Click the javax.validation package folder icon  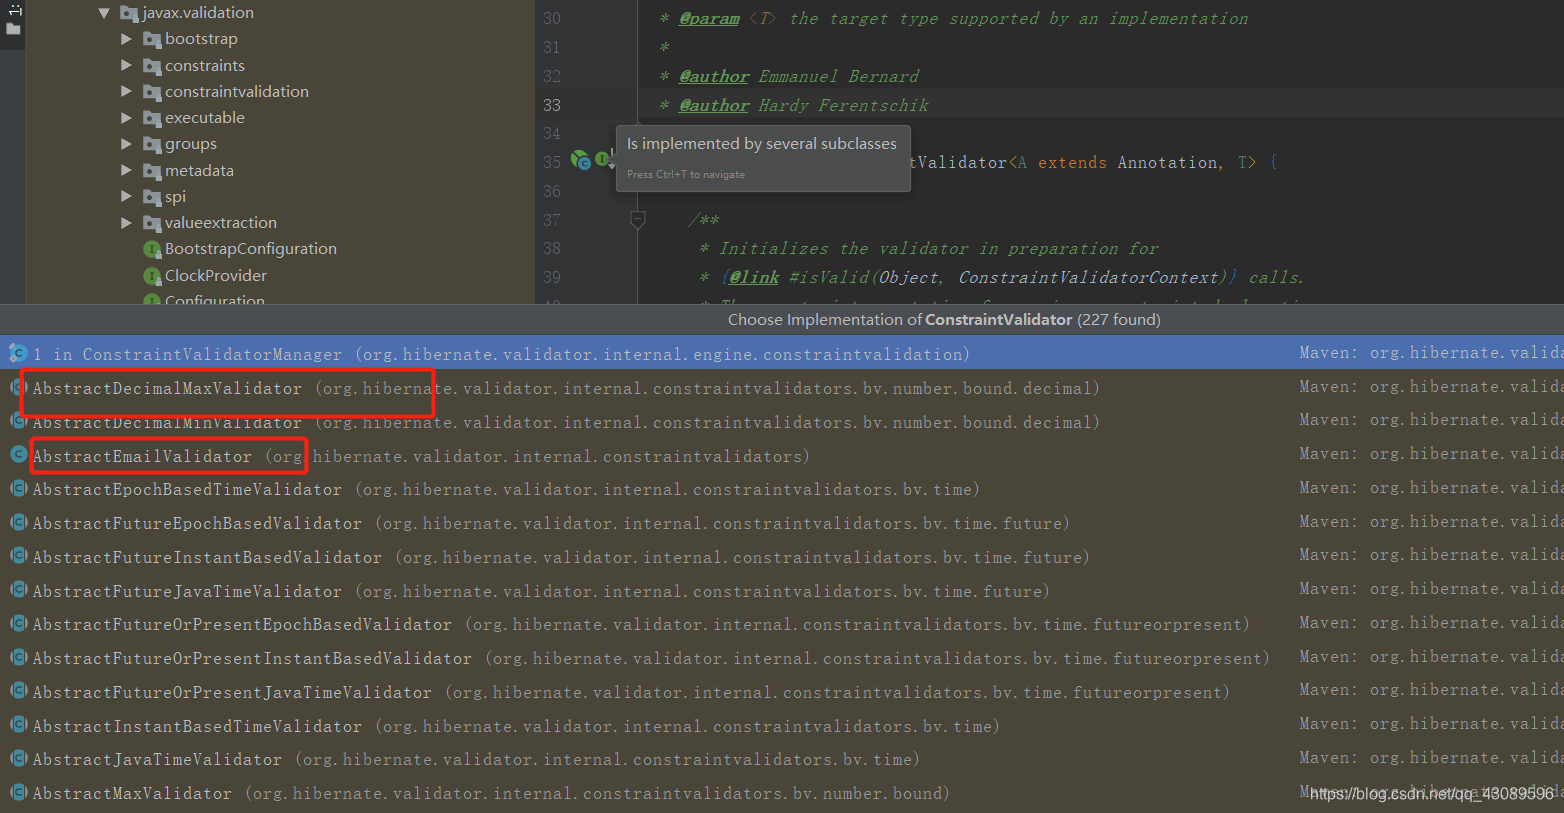pyautogui.click(x=129, y=13)
